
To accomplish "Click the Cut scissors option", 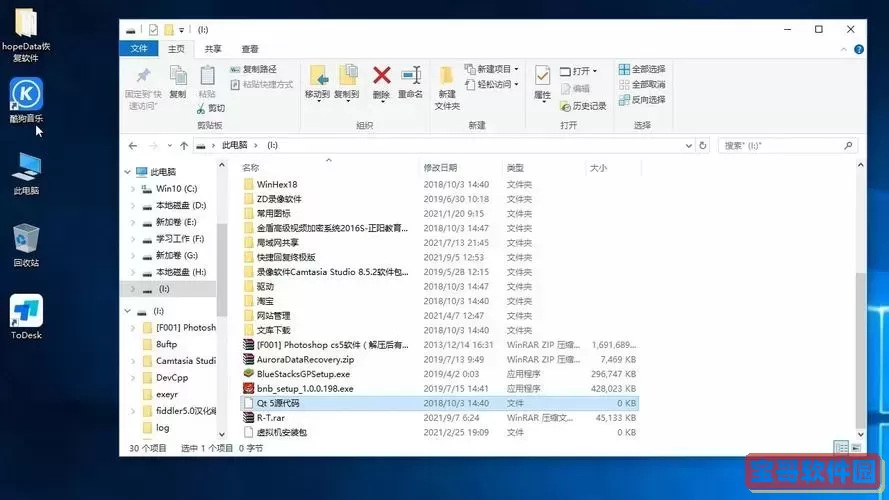I will 210,108.
